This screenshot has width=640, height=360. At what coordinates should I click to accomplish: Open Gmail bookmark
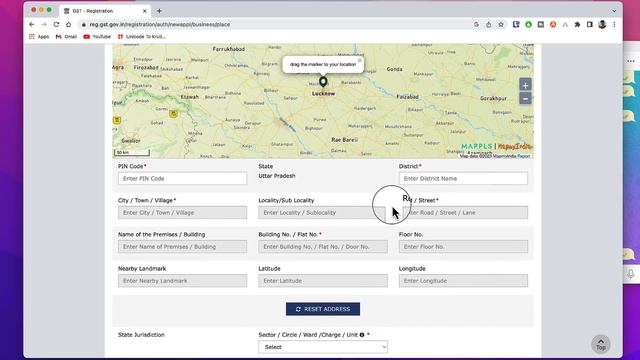click(x=66, y=37)
